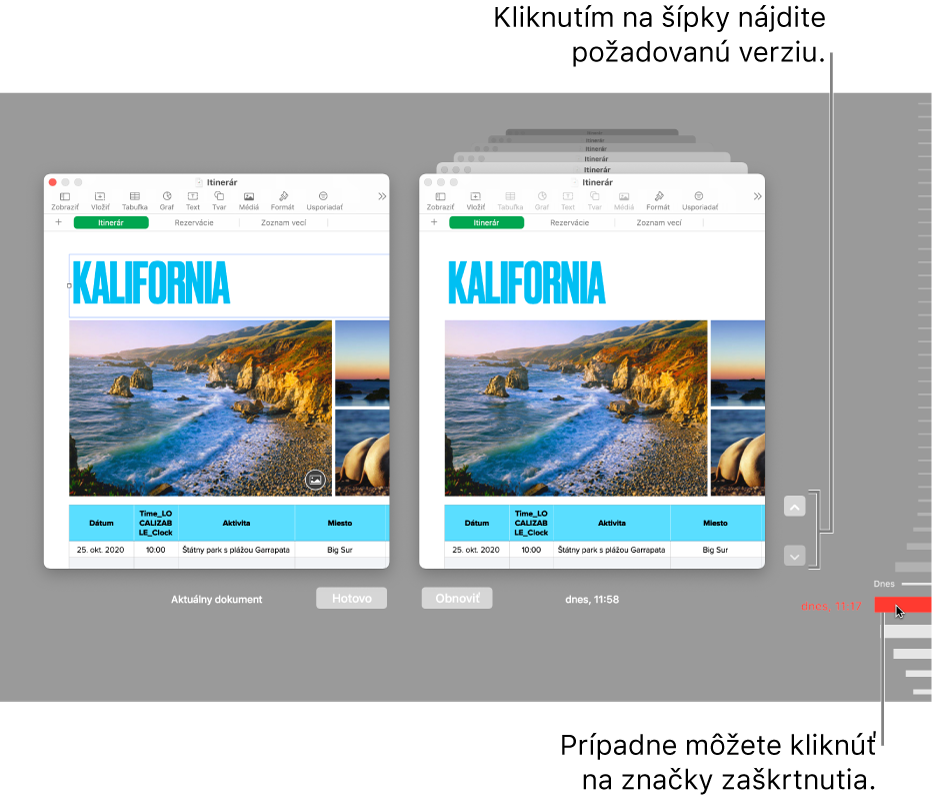Click the Tvar icon

[218, 197]
